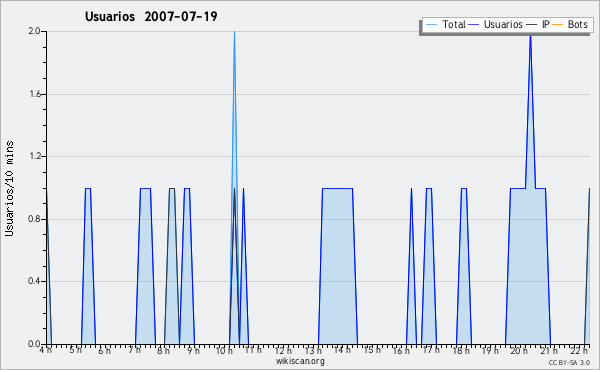Click the y-axis value 1.2
The image size is (600, 370).
[x=35, y=156]
